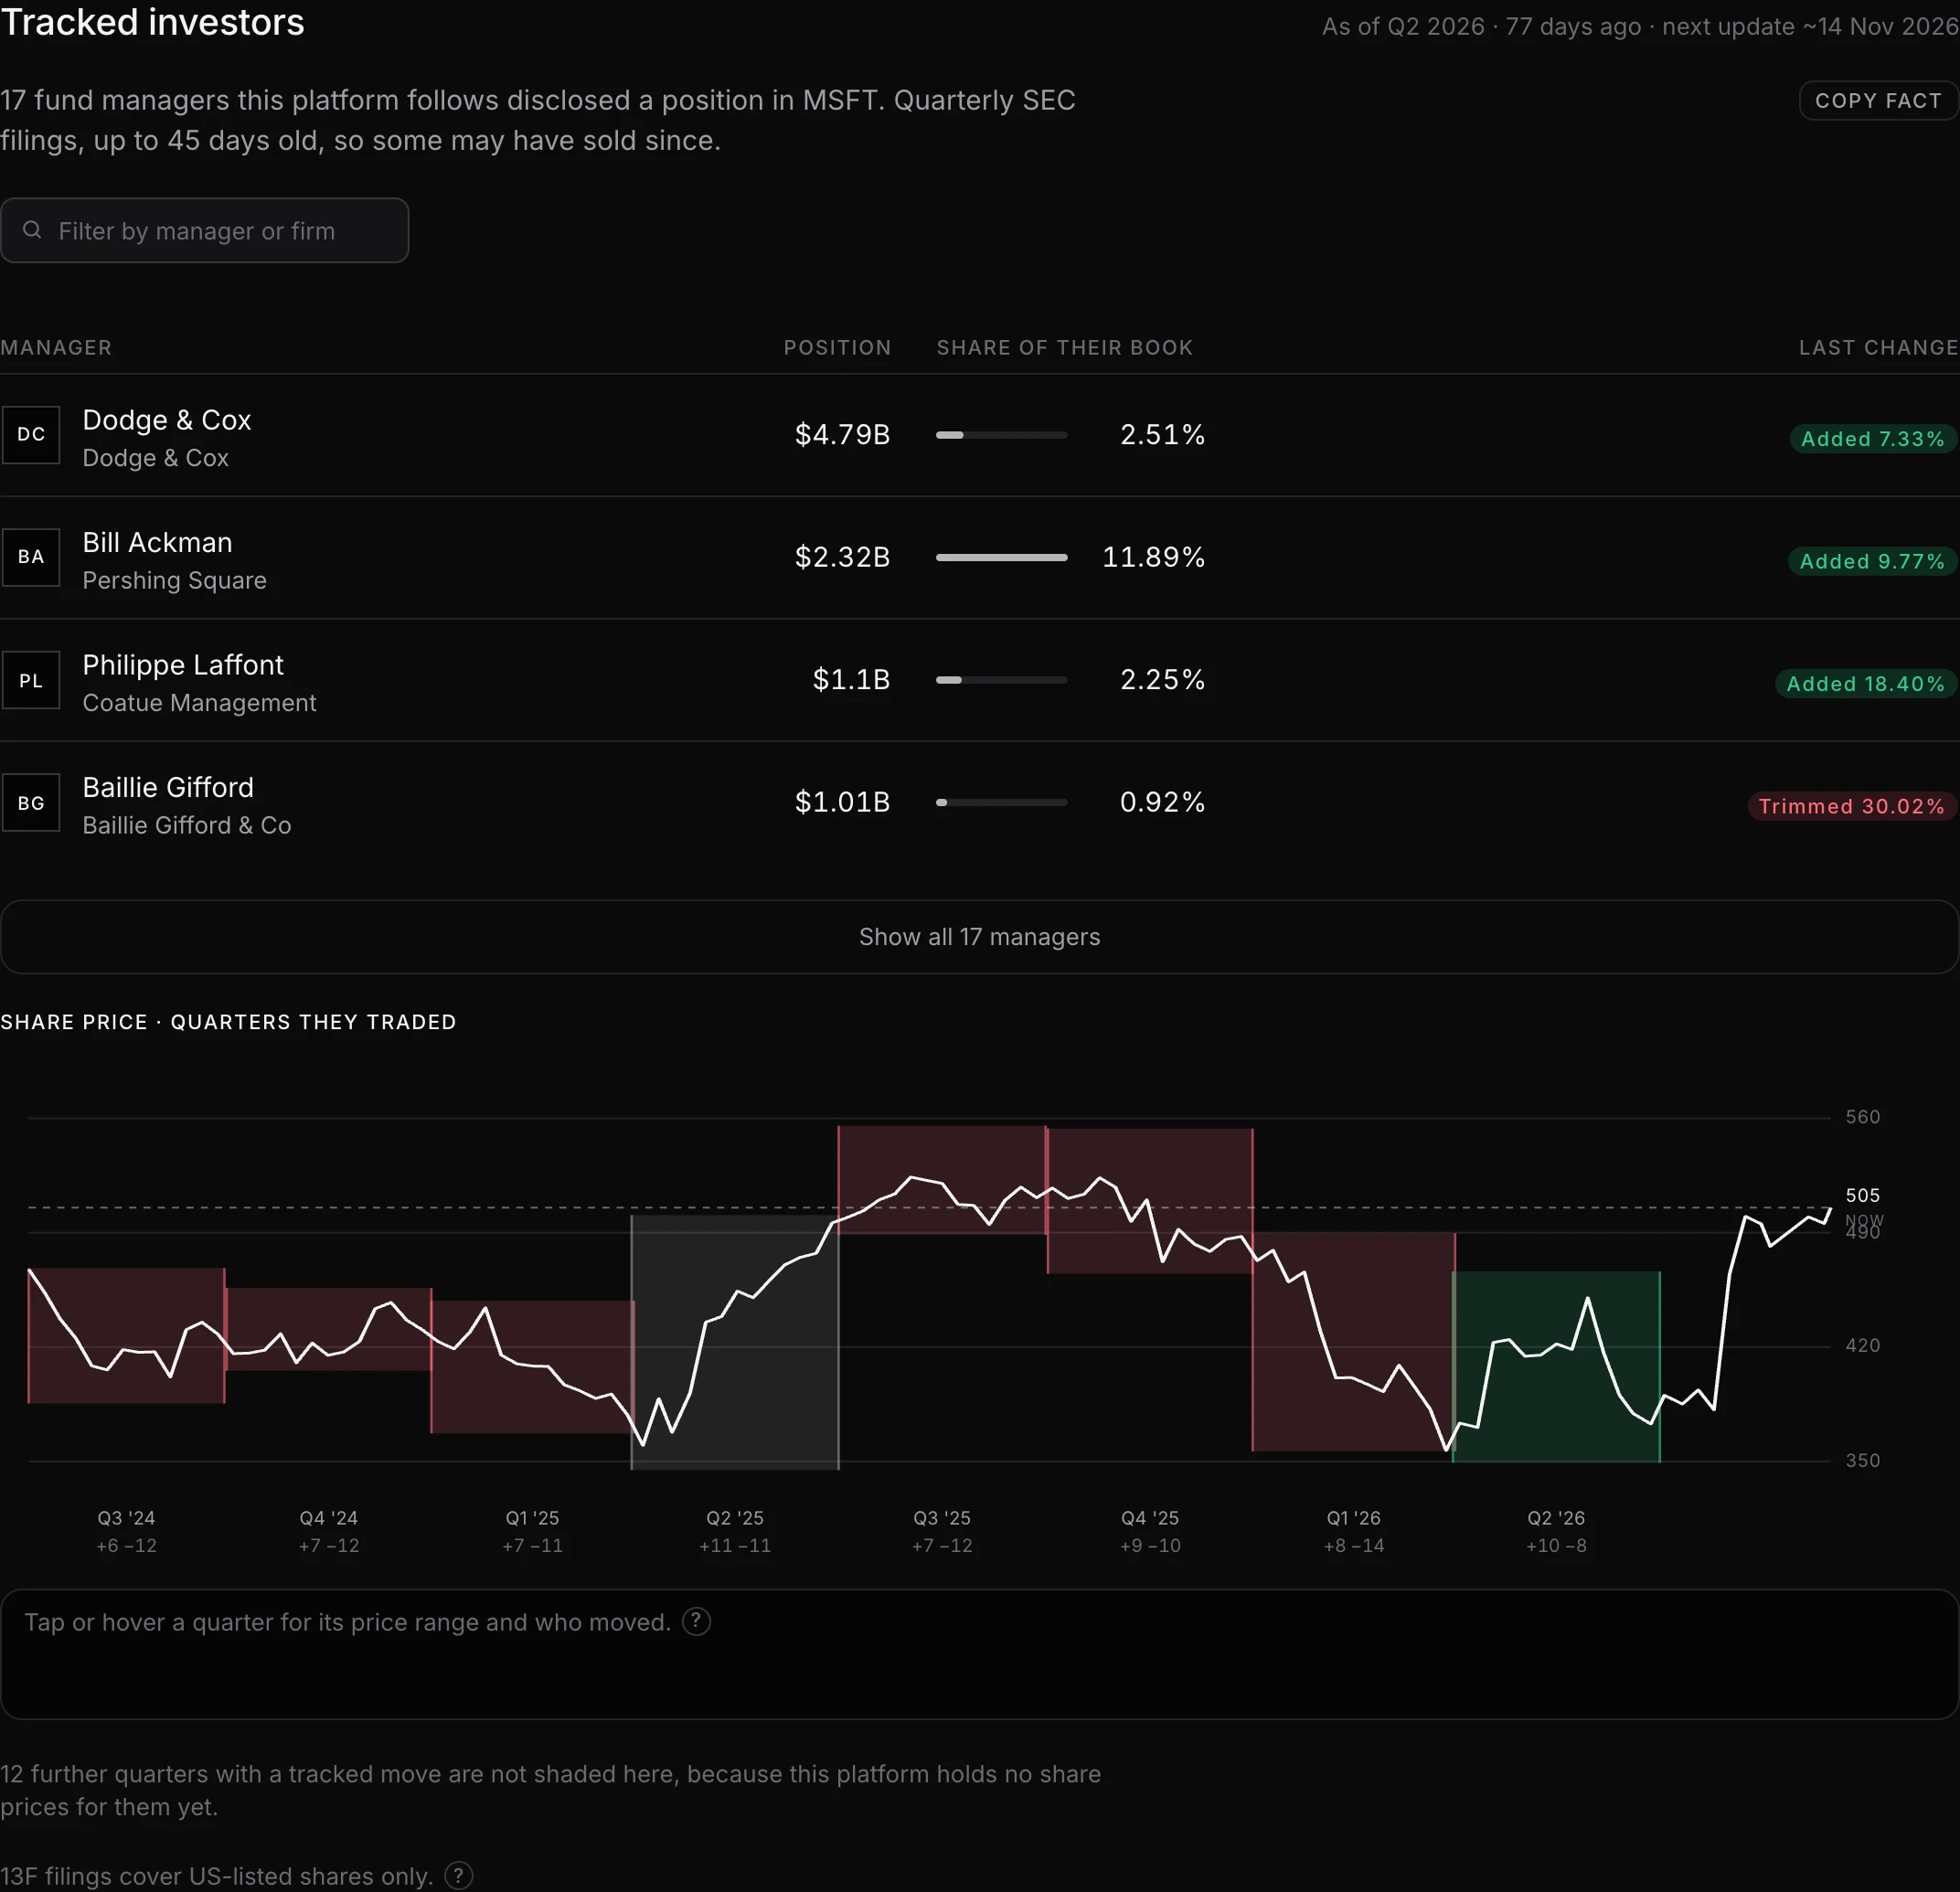
Task: Click the BA avatar badge for Bill Ackman
Action: 31,557
